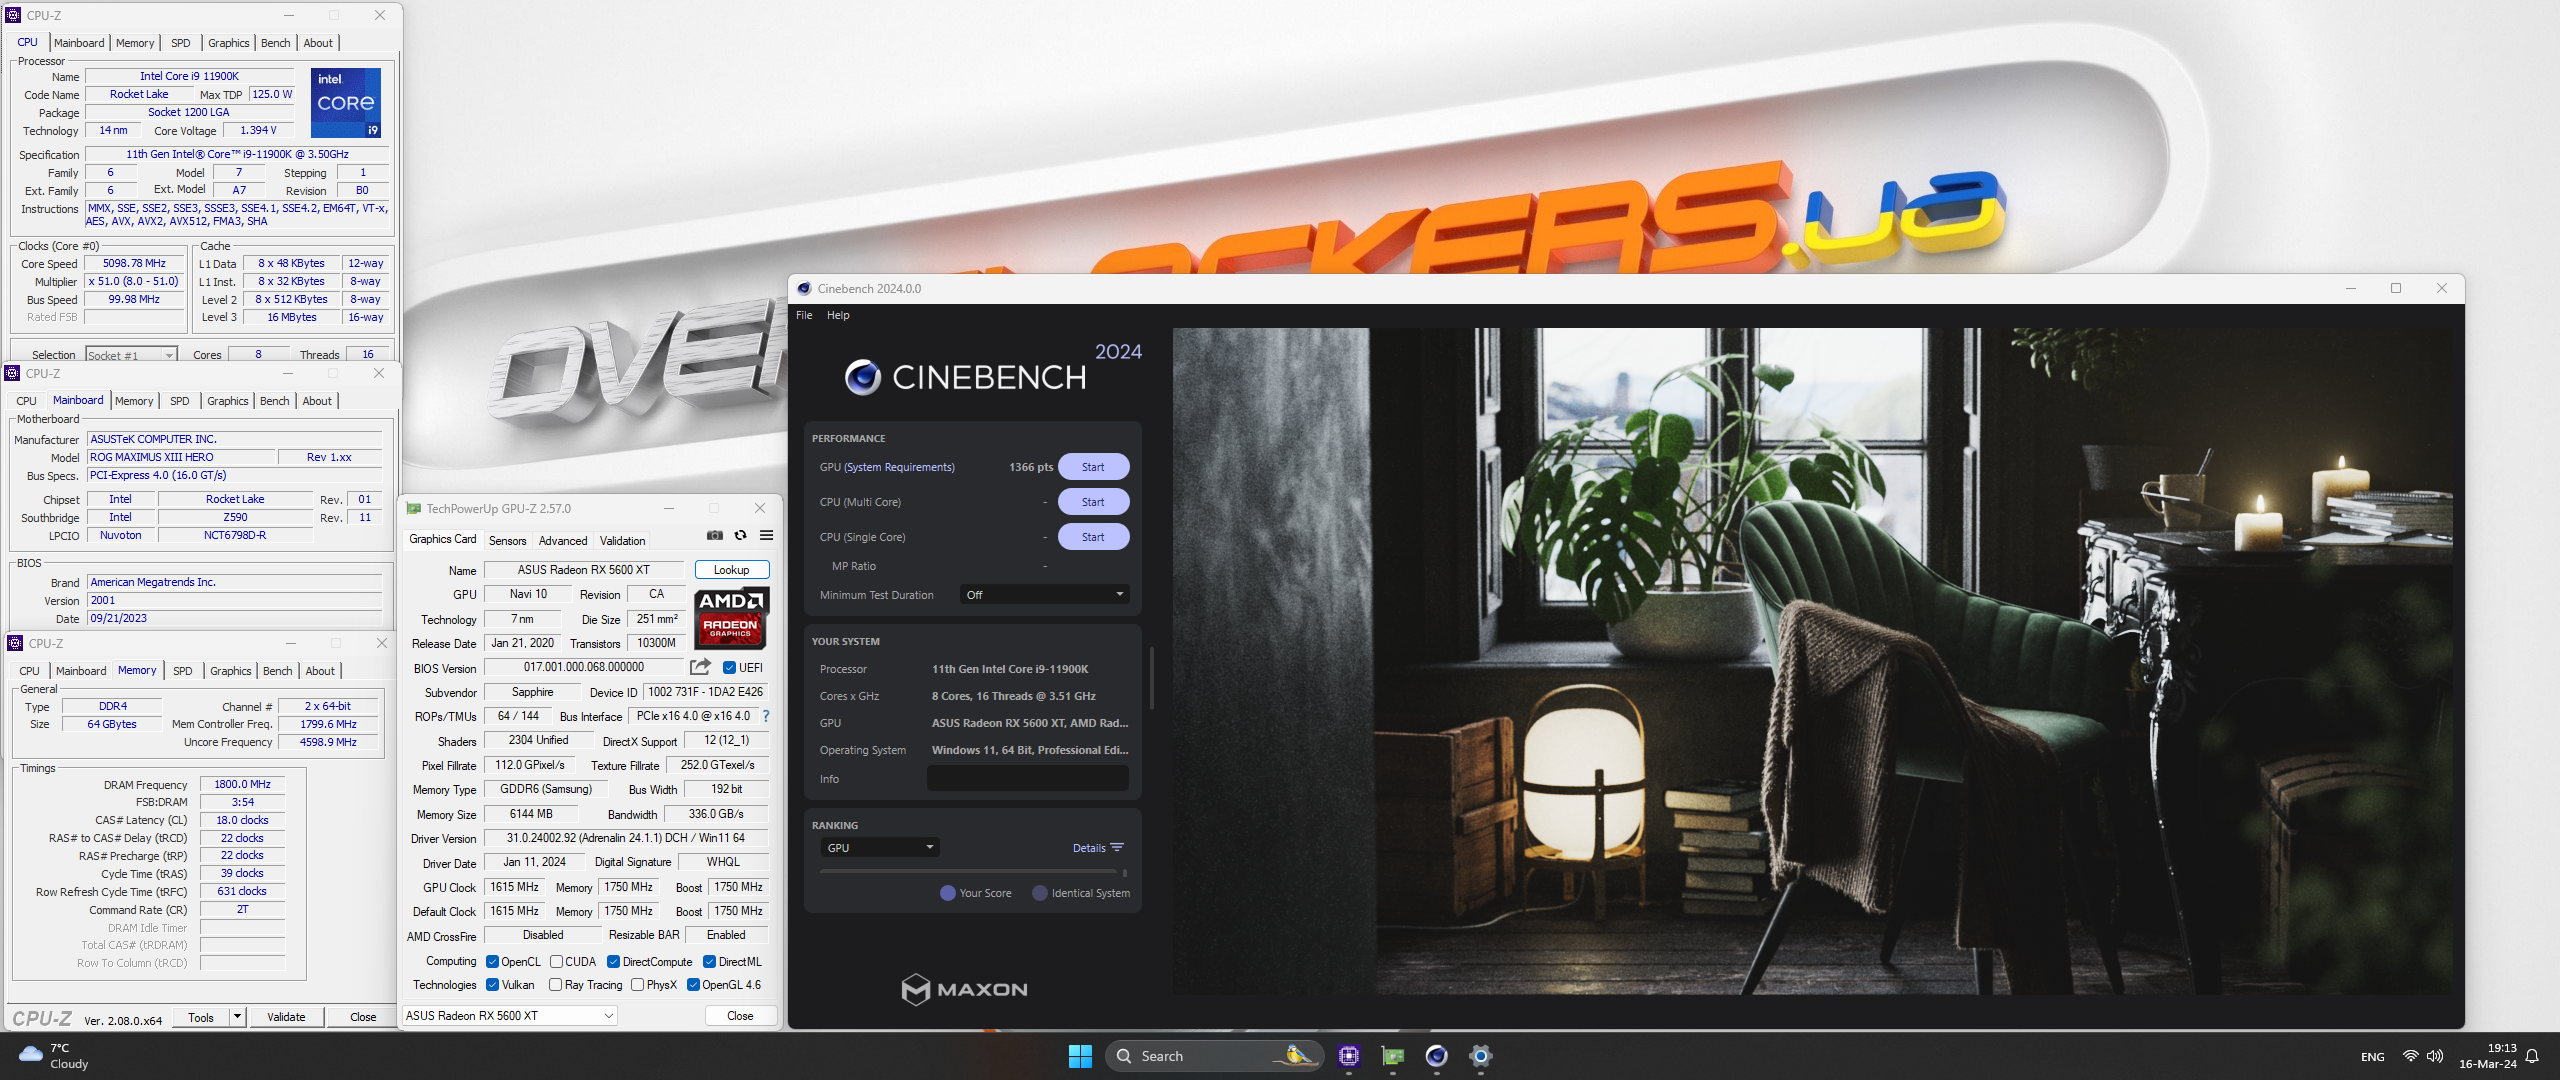The height and width of the screenshot is (1080, 2560).
Task: Toggle the OpenCL checkbox
Action: tap(492, 962)
